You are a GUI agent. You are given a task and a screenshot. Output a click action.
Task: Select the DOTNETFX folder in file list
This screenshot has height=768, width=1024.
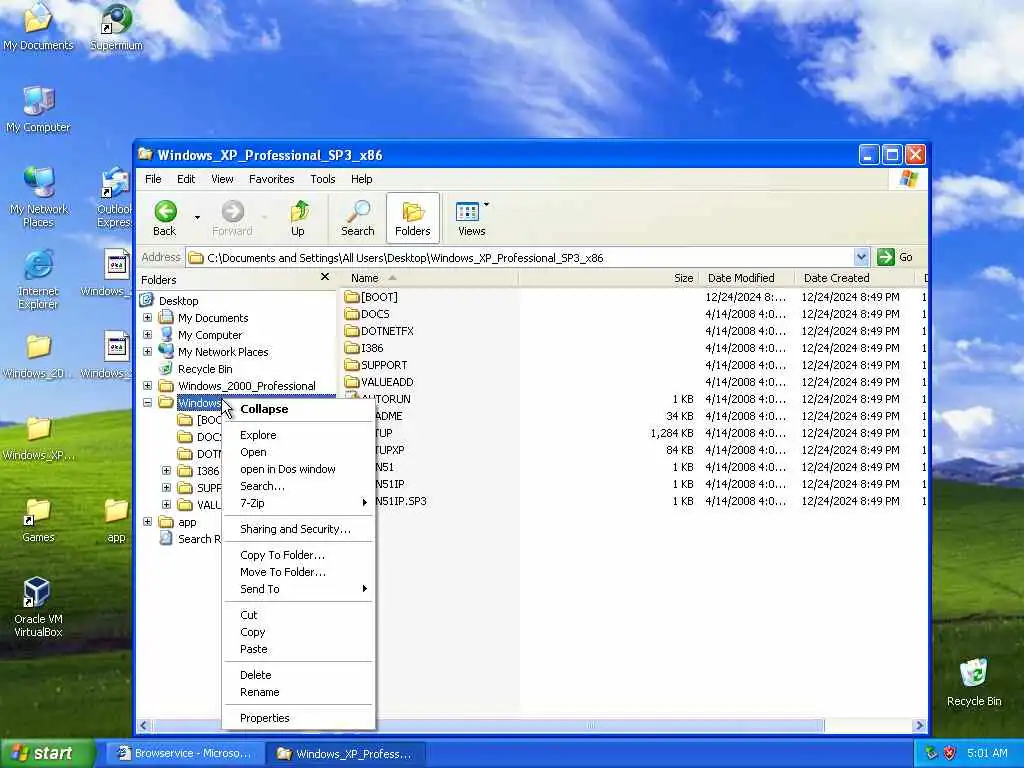[x=379, y=331]
